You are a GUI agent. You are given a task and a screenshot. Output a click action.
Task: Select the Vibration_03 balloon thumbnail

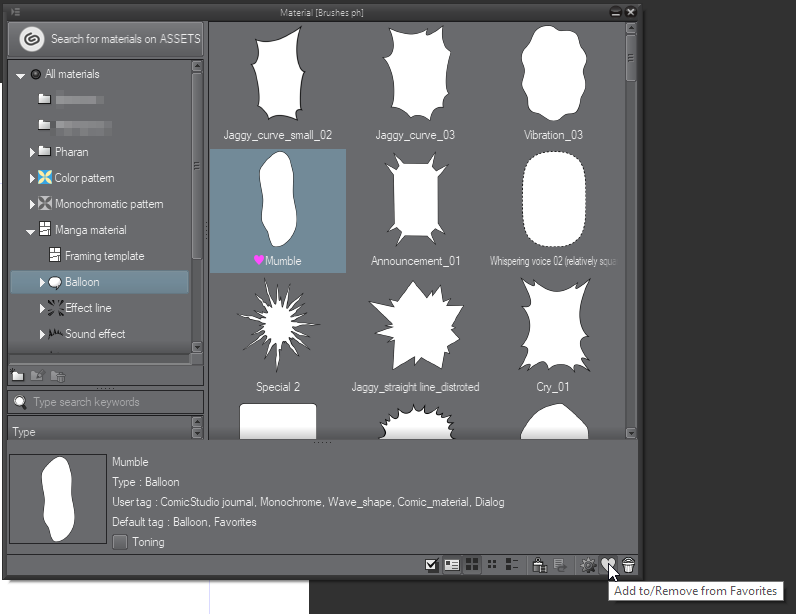tap(553, 72)
